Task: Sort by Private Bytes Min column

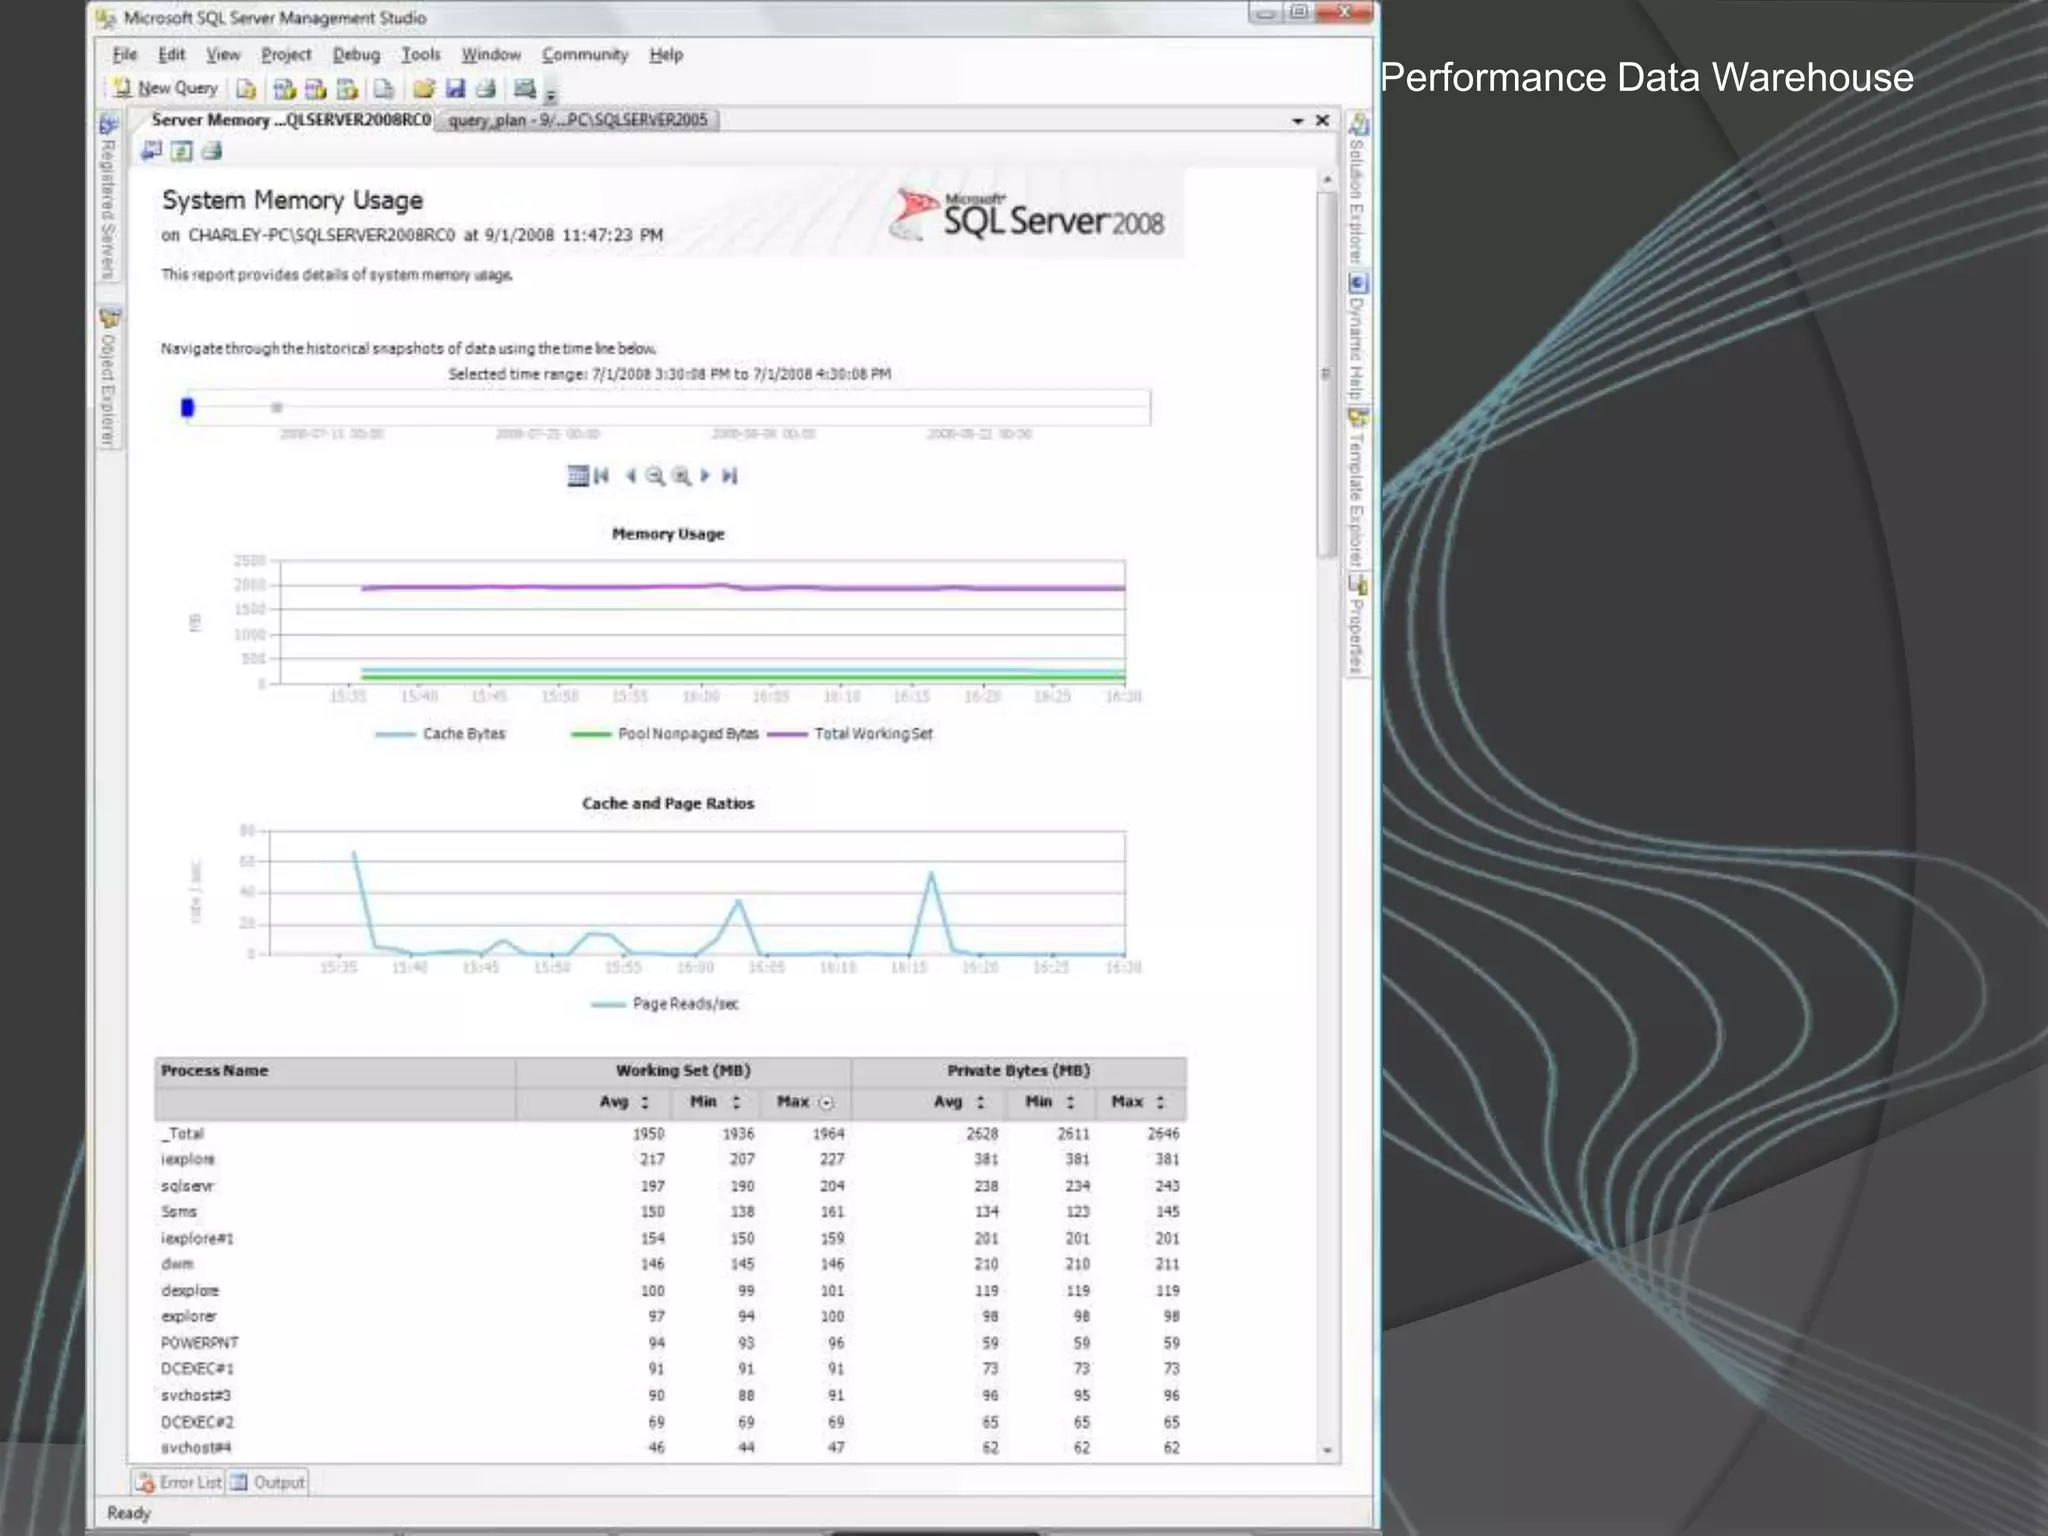Action: click(x=1070, y=1102)
